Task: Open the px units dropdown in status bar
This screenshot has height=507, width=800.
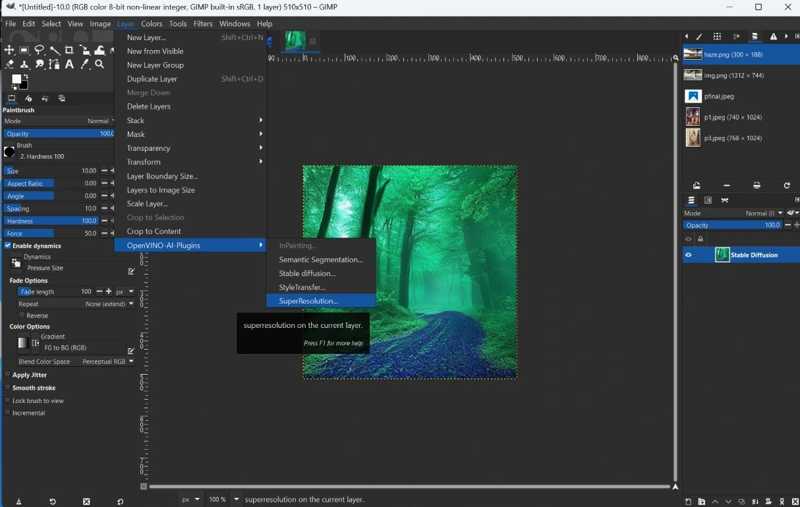Action: coord(190,499)
